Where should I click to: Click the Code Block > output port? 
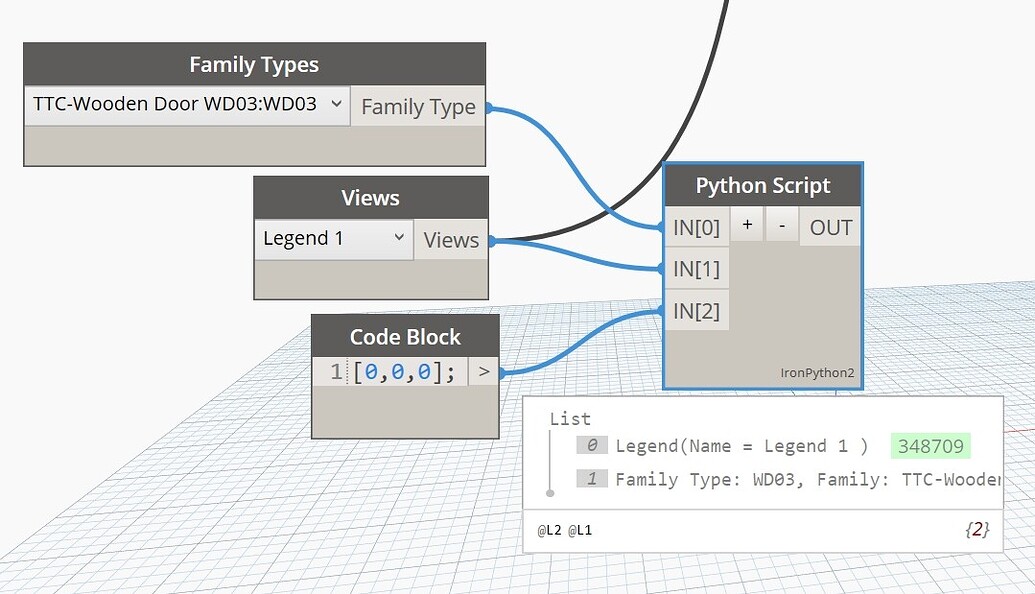coord(484,370)
